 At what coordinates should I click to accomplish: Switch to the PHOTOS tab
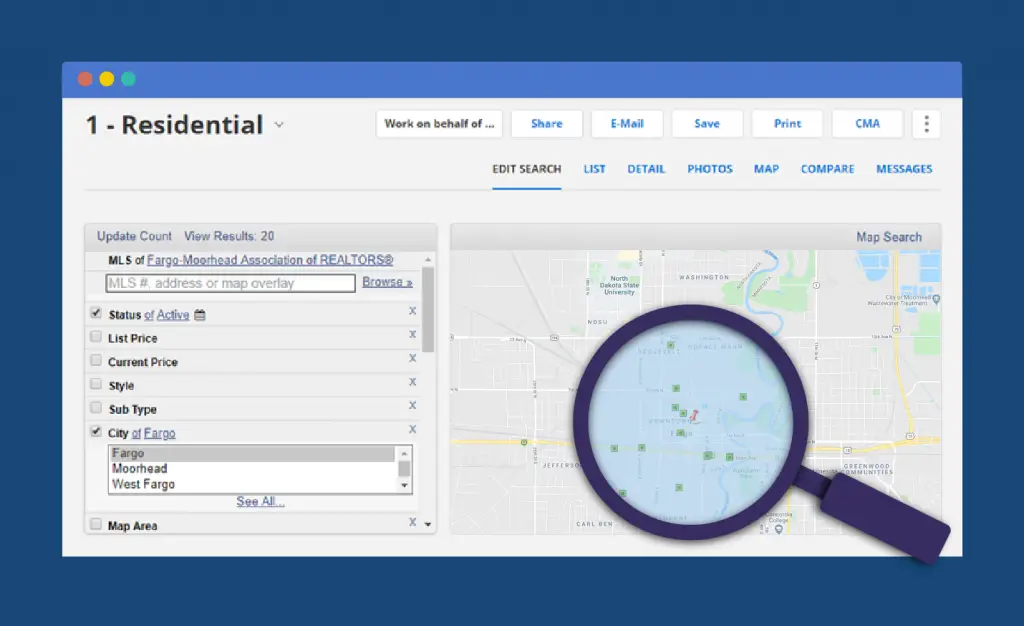(x=710, y=169)
